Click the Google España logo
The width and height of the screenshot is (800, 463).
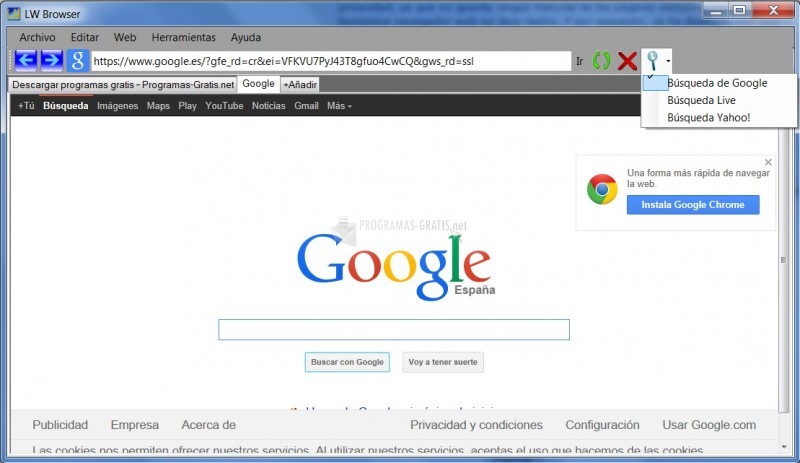pos(395,266)
